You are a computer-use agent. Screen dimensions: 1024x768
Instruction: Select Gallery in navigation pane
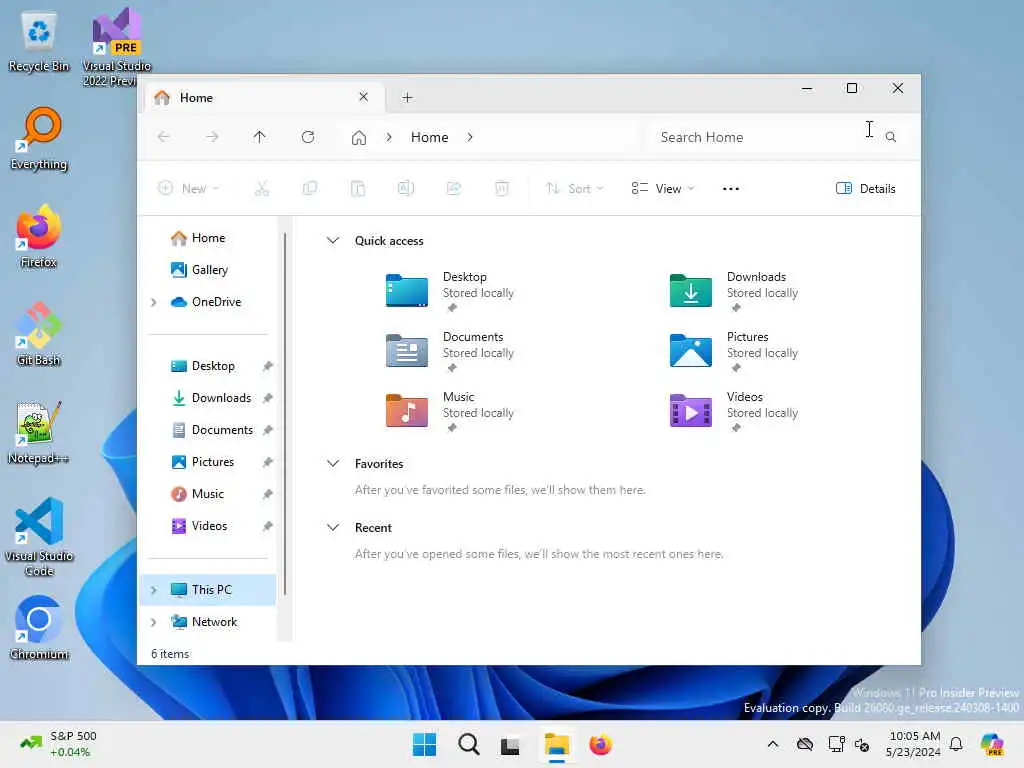[x=209, y=270]
